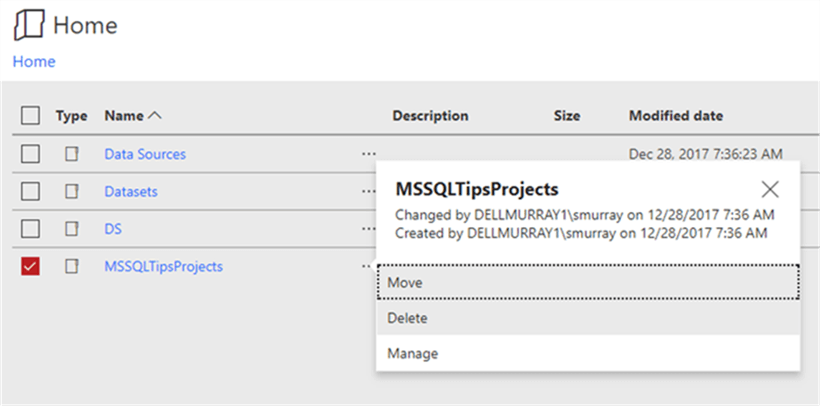Click the Size column header
The image size is (820, 406).
(x=567, y=116)
